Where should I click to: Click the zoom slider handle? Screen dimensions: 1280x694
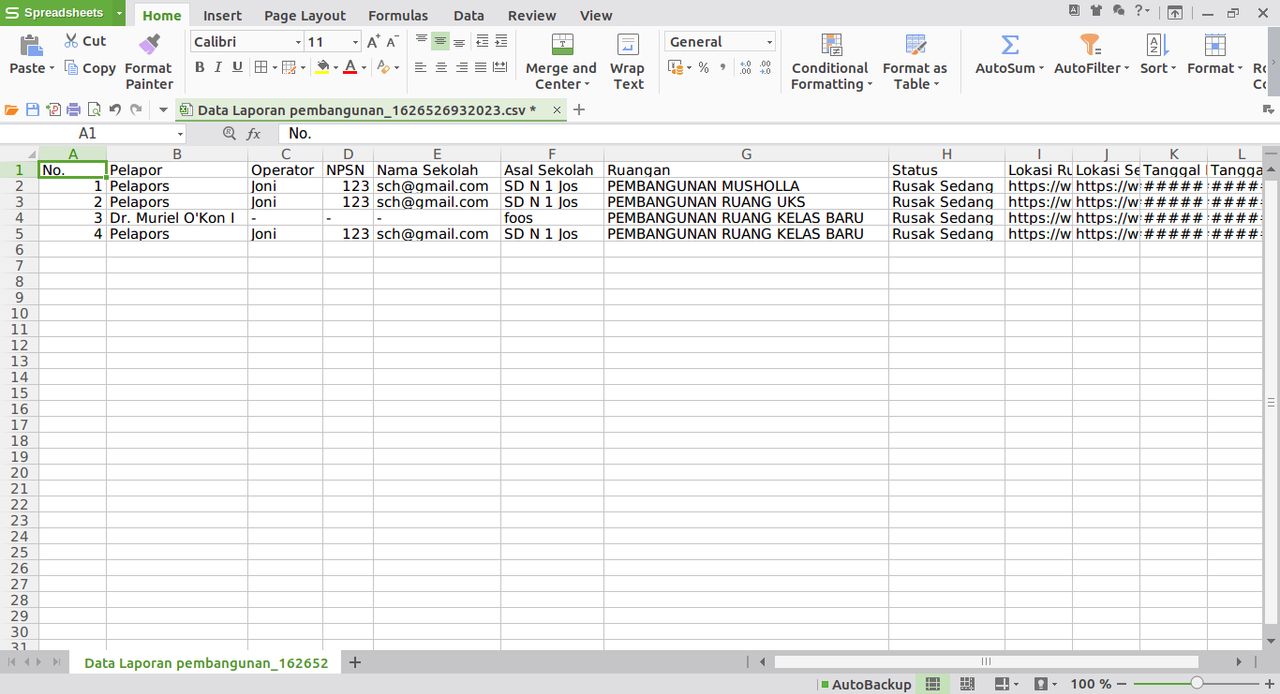[1196, 683]
